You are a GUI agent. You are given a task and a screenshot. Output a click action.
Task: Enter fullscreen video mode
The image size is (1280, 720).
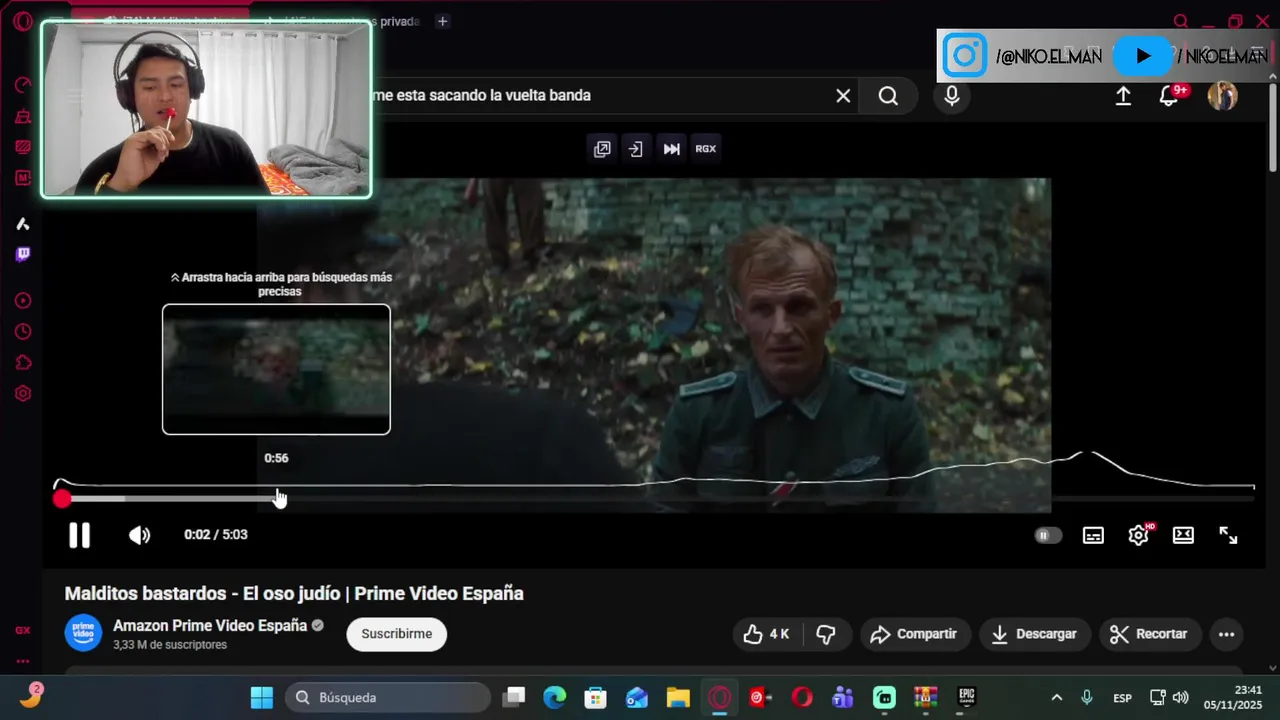[1228, 535]
